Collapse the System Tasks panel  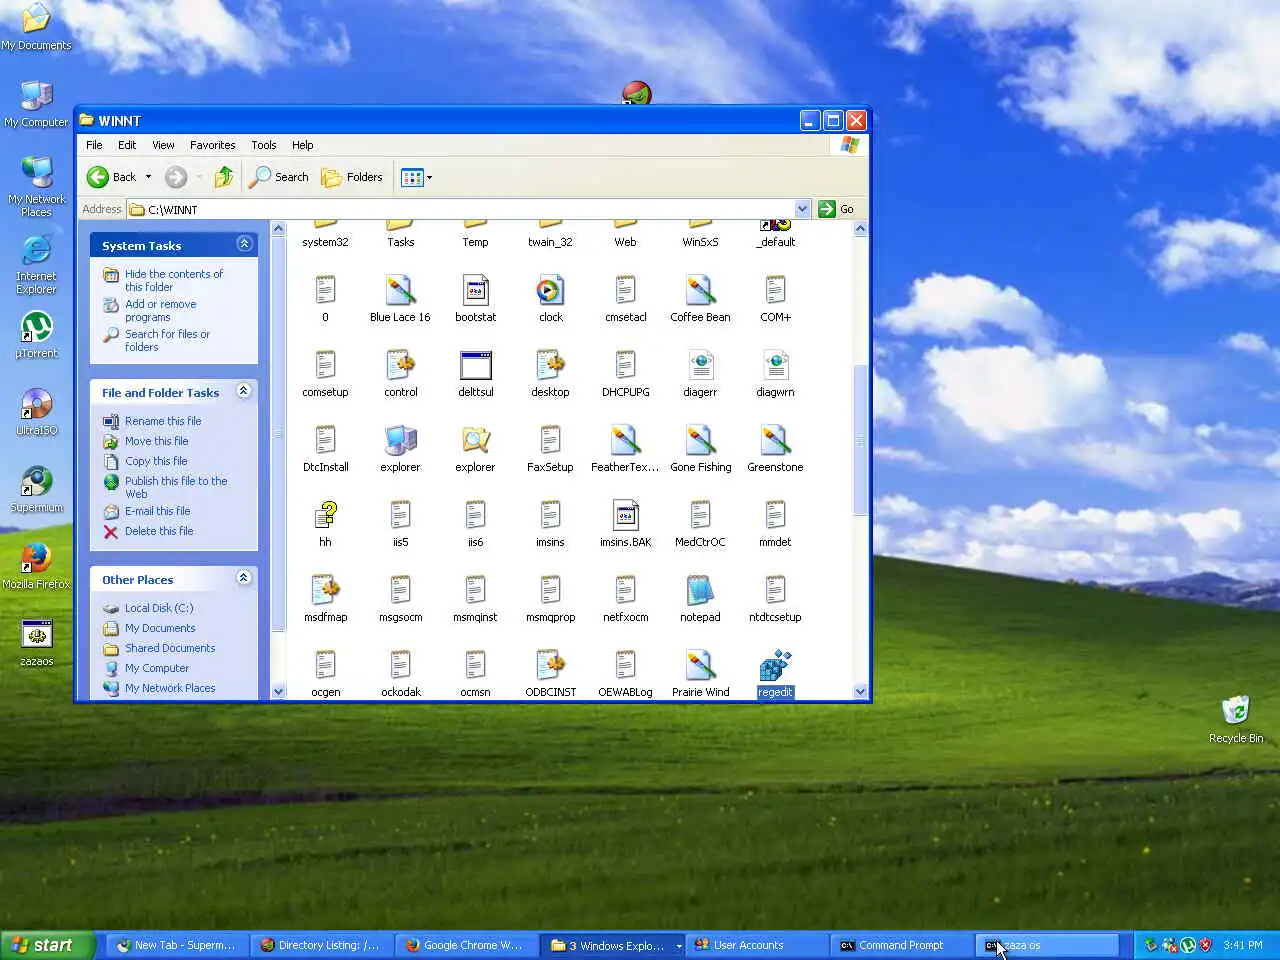[244, 244]
